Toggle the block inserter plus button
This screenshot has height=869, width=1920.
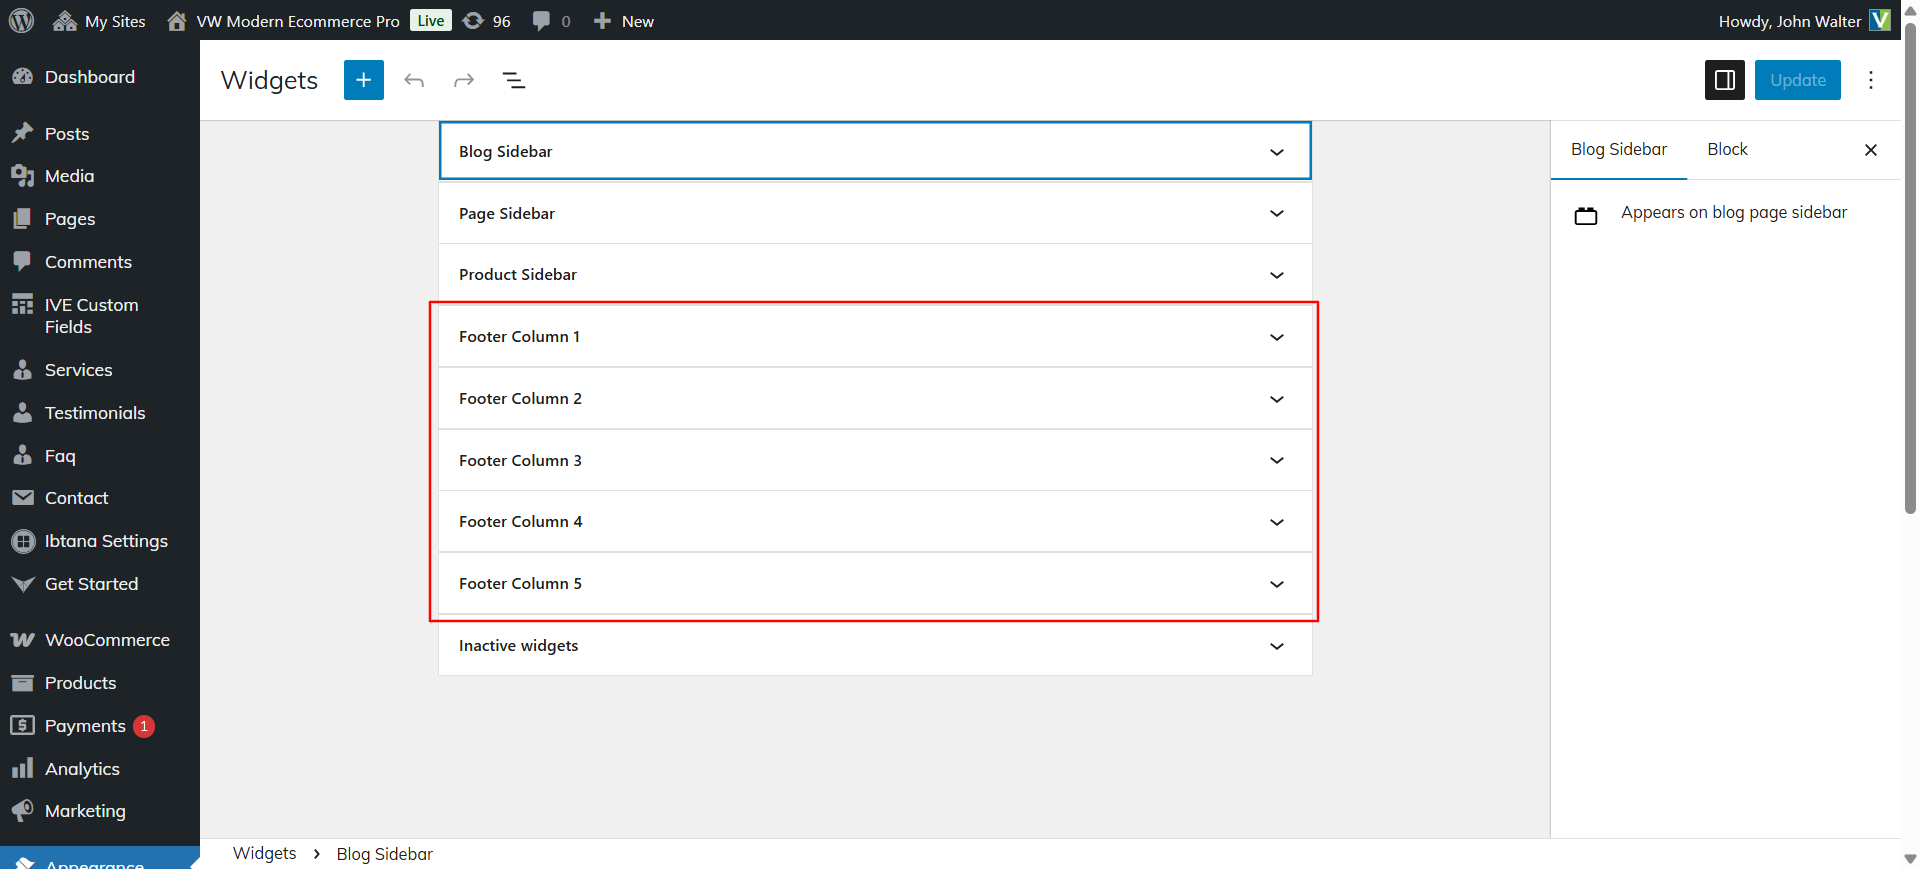tap(364, 80)
